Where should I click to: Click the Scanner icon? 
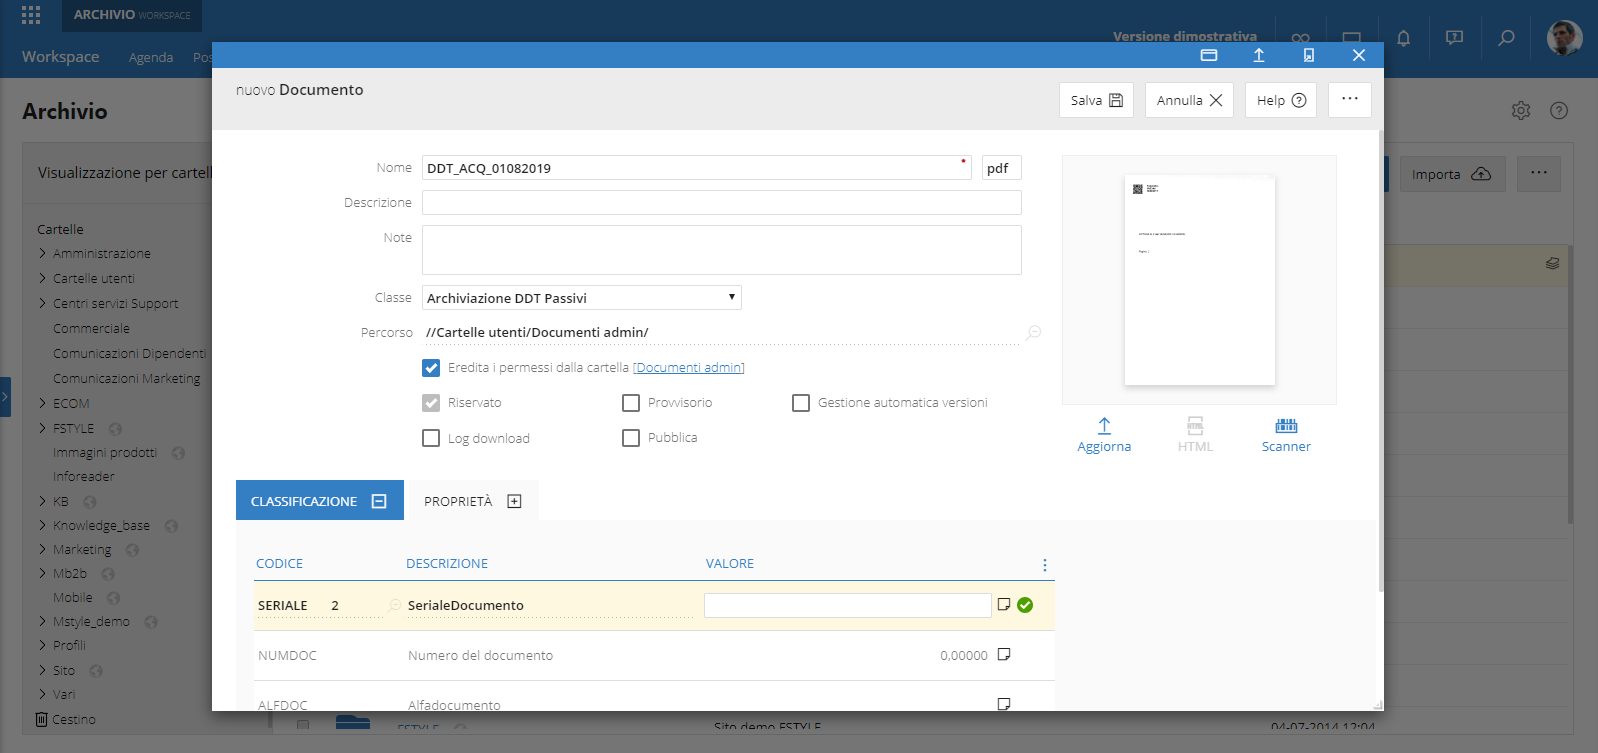1286,426
